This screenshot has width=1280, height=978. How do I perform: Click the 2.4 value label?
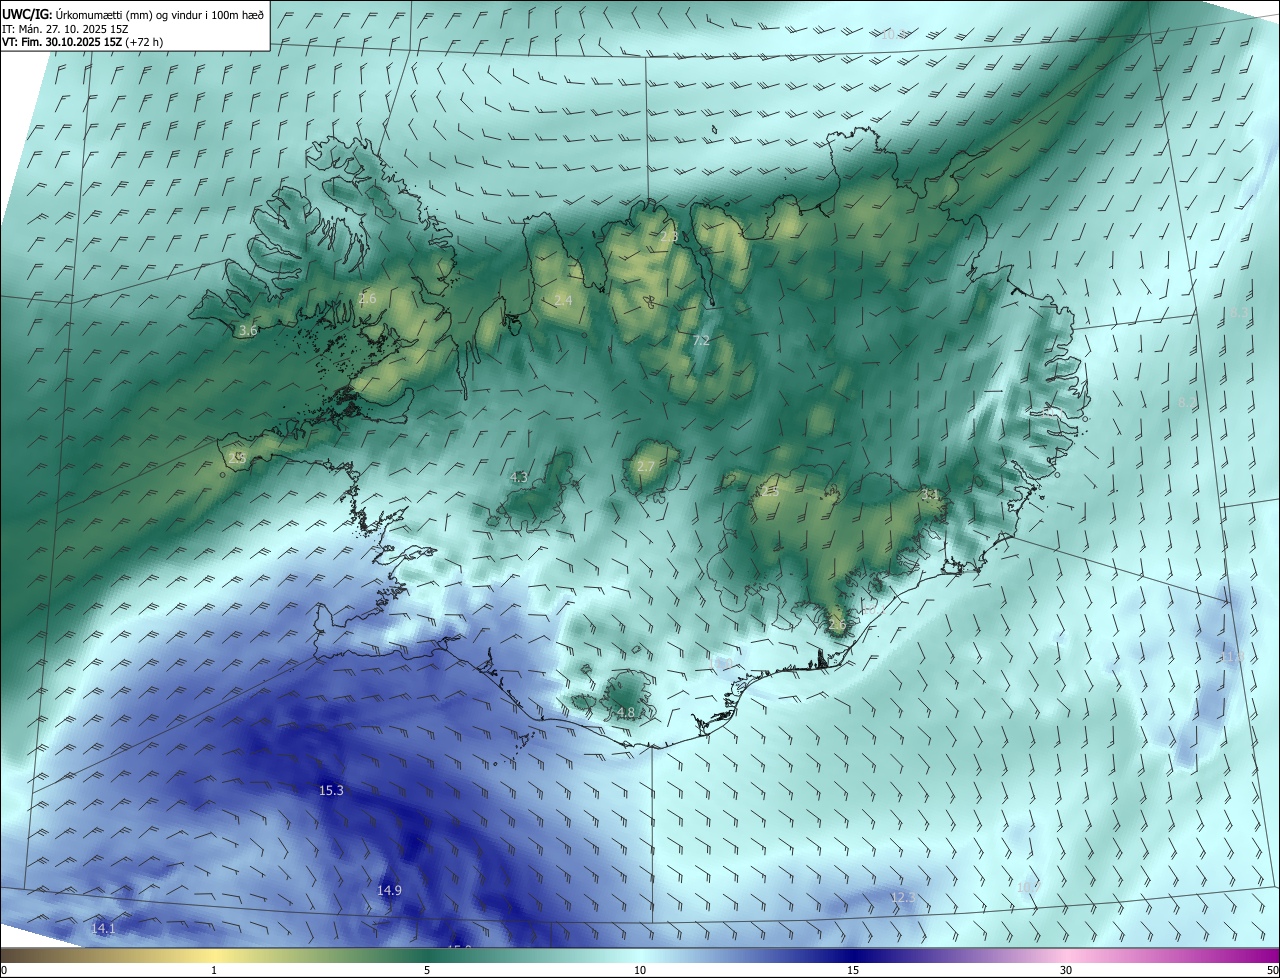click(563, 300)
